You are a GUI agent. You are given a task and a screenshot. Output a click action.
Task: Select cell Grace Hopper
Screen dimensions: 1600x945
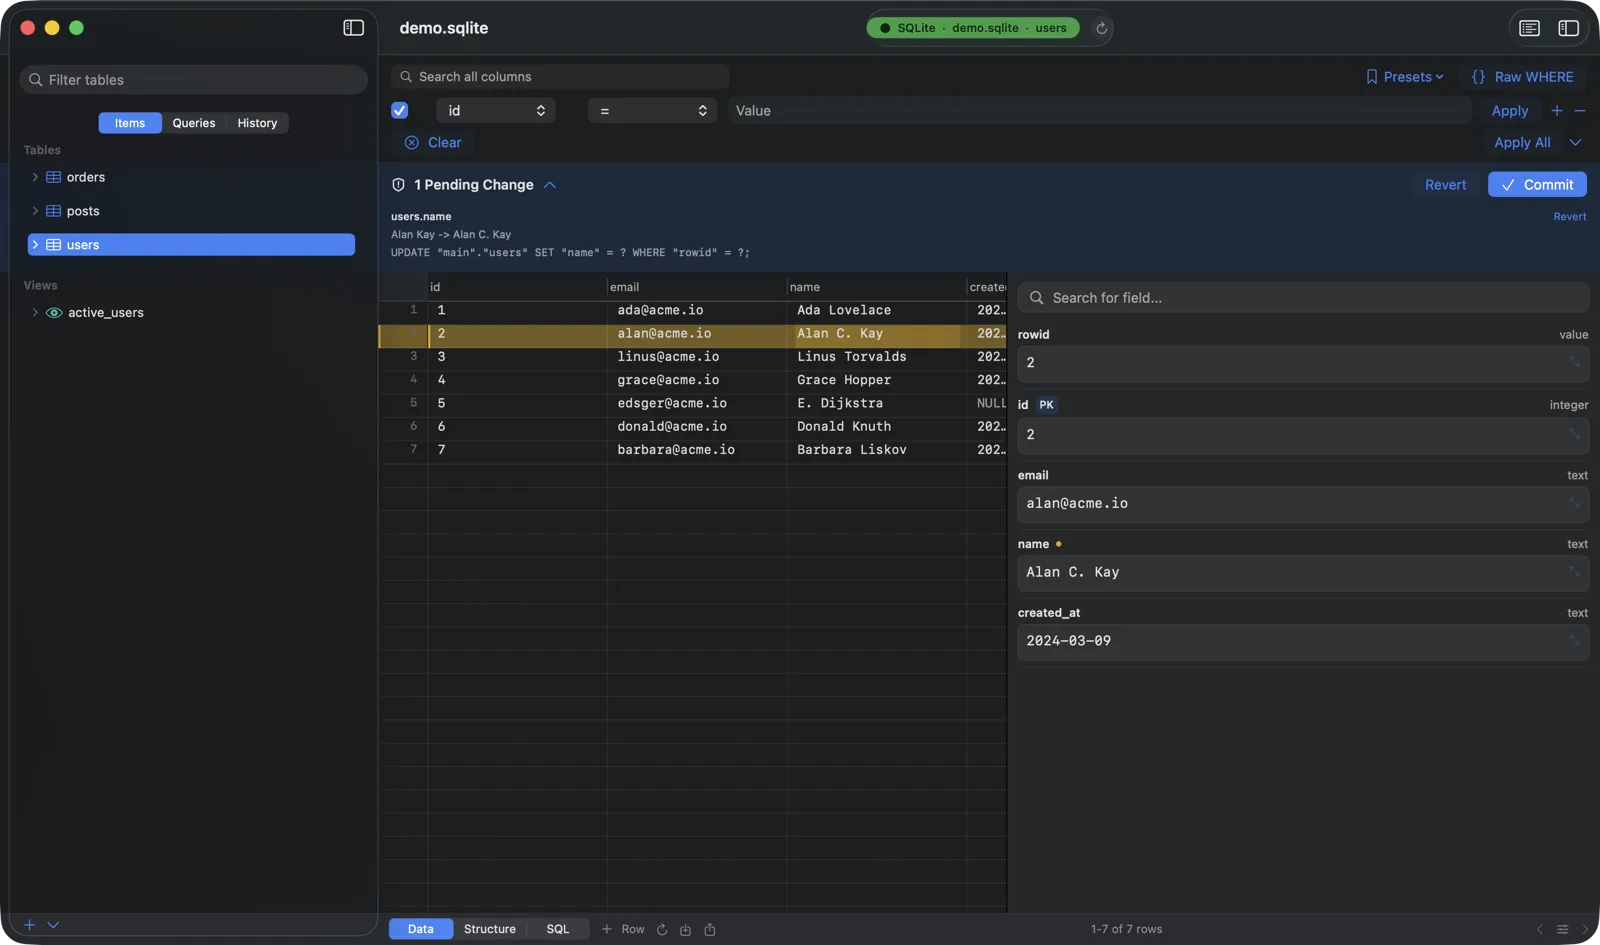point(877,380)
